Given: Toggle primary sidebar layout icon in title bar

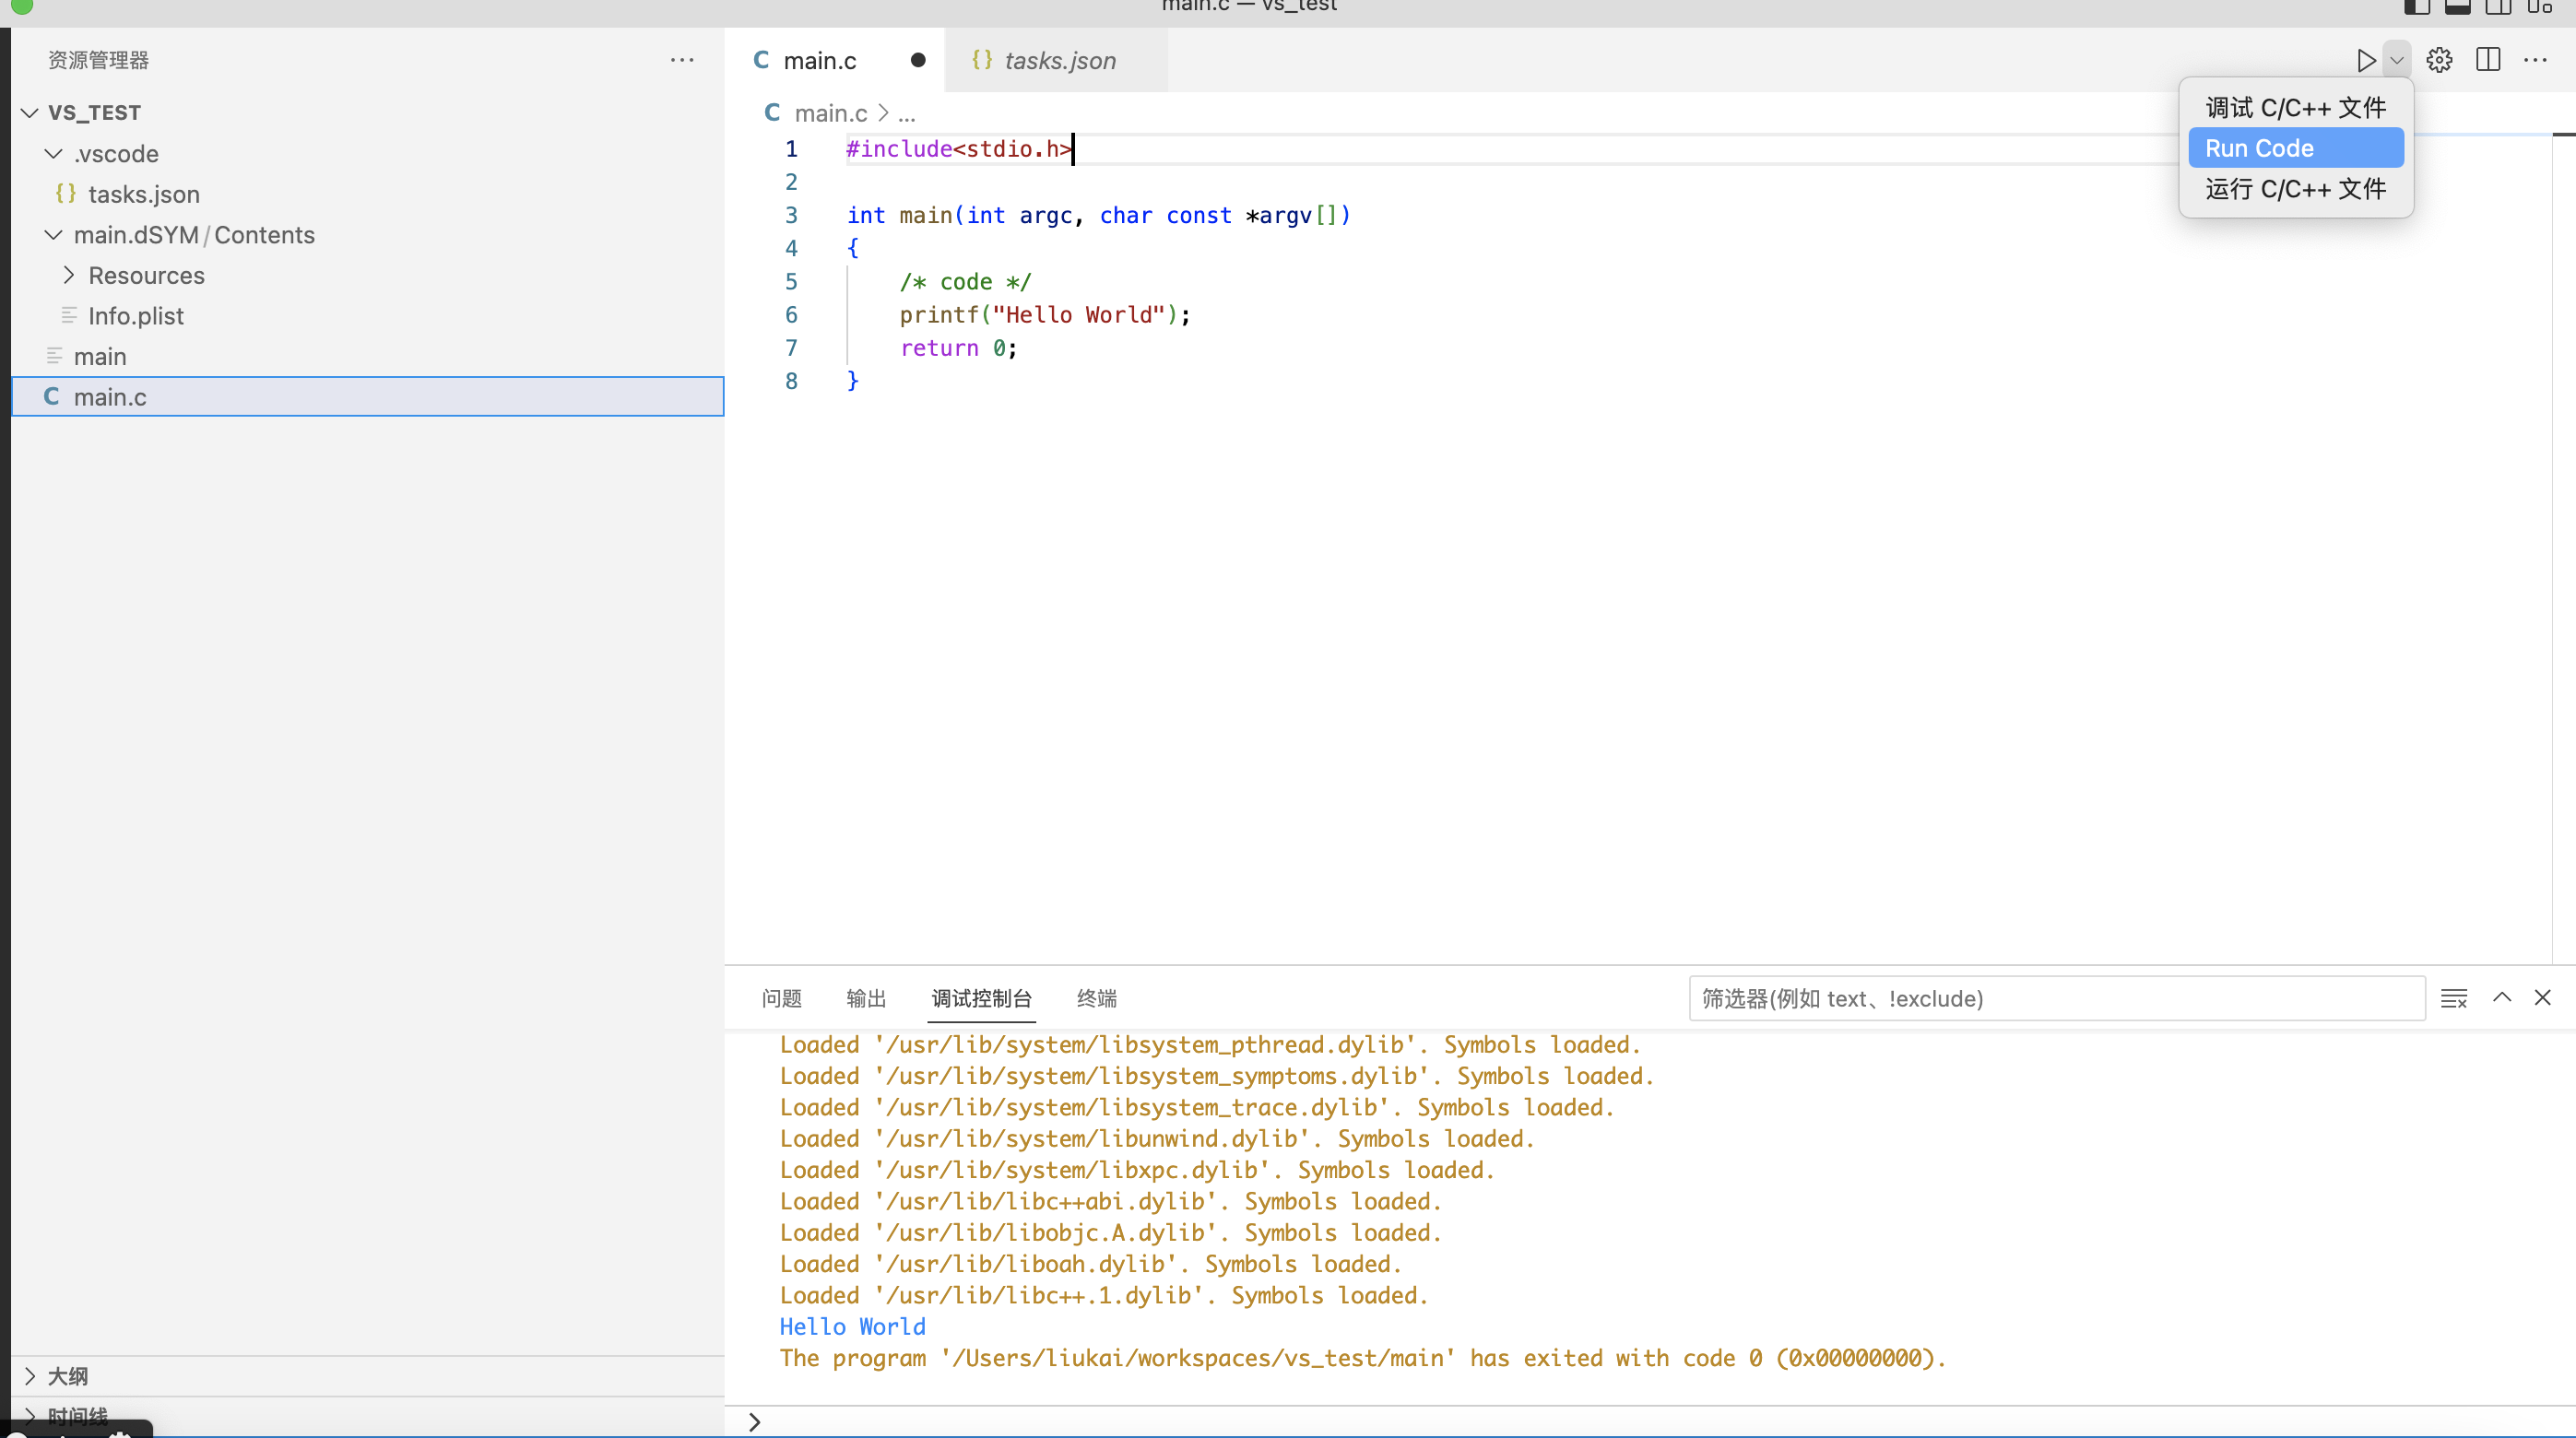Looking at the screenshot, I should coord(2416,7).
